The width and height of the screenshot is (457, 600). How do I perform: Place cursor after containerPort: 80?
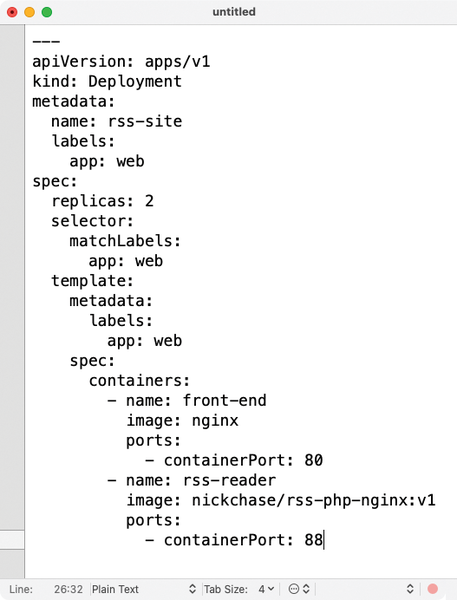point(323,460)
